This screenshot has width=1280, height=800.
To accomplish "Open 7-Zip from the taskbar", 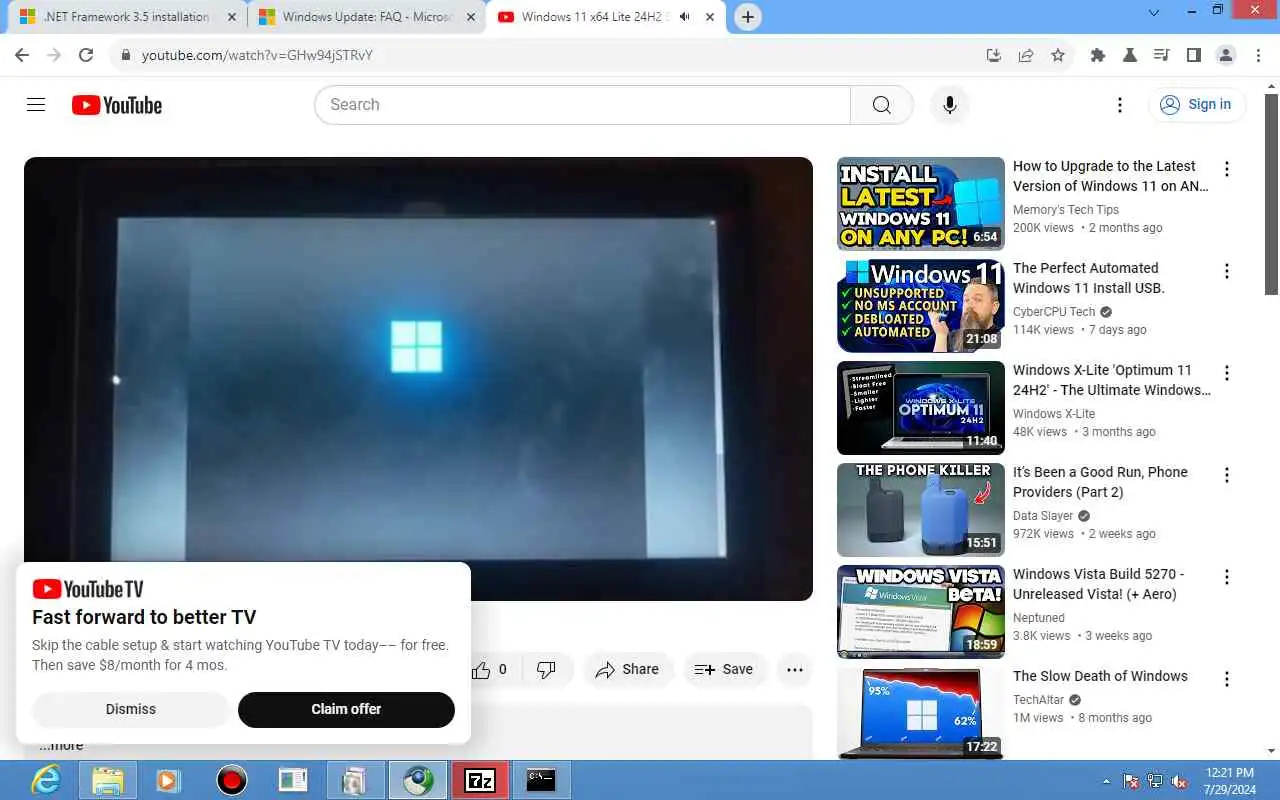I will (x=480, y=780).
